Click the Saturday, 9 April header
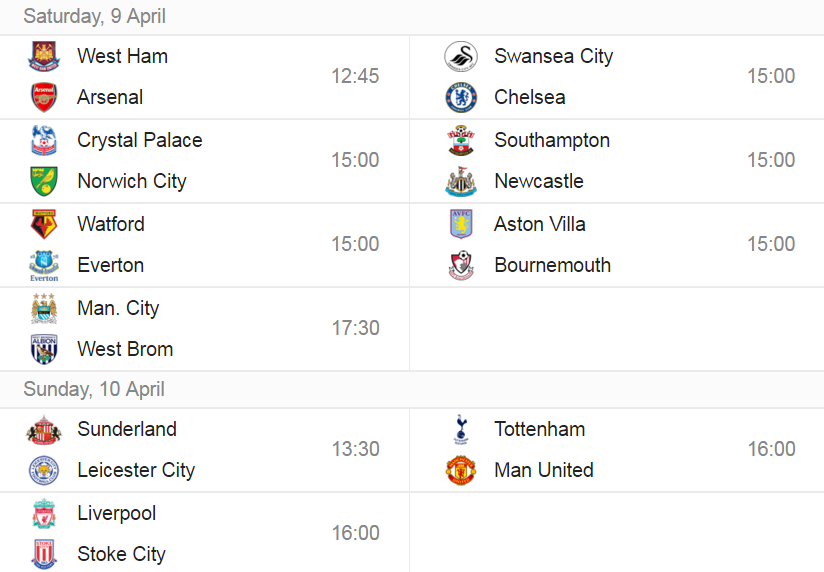This screenshot has width=824, height=572. (95, 16)
